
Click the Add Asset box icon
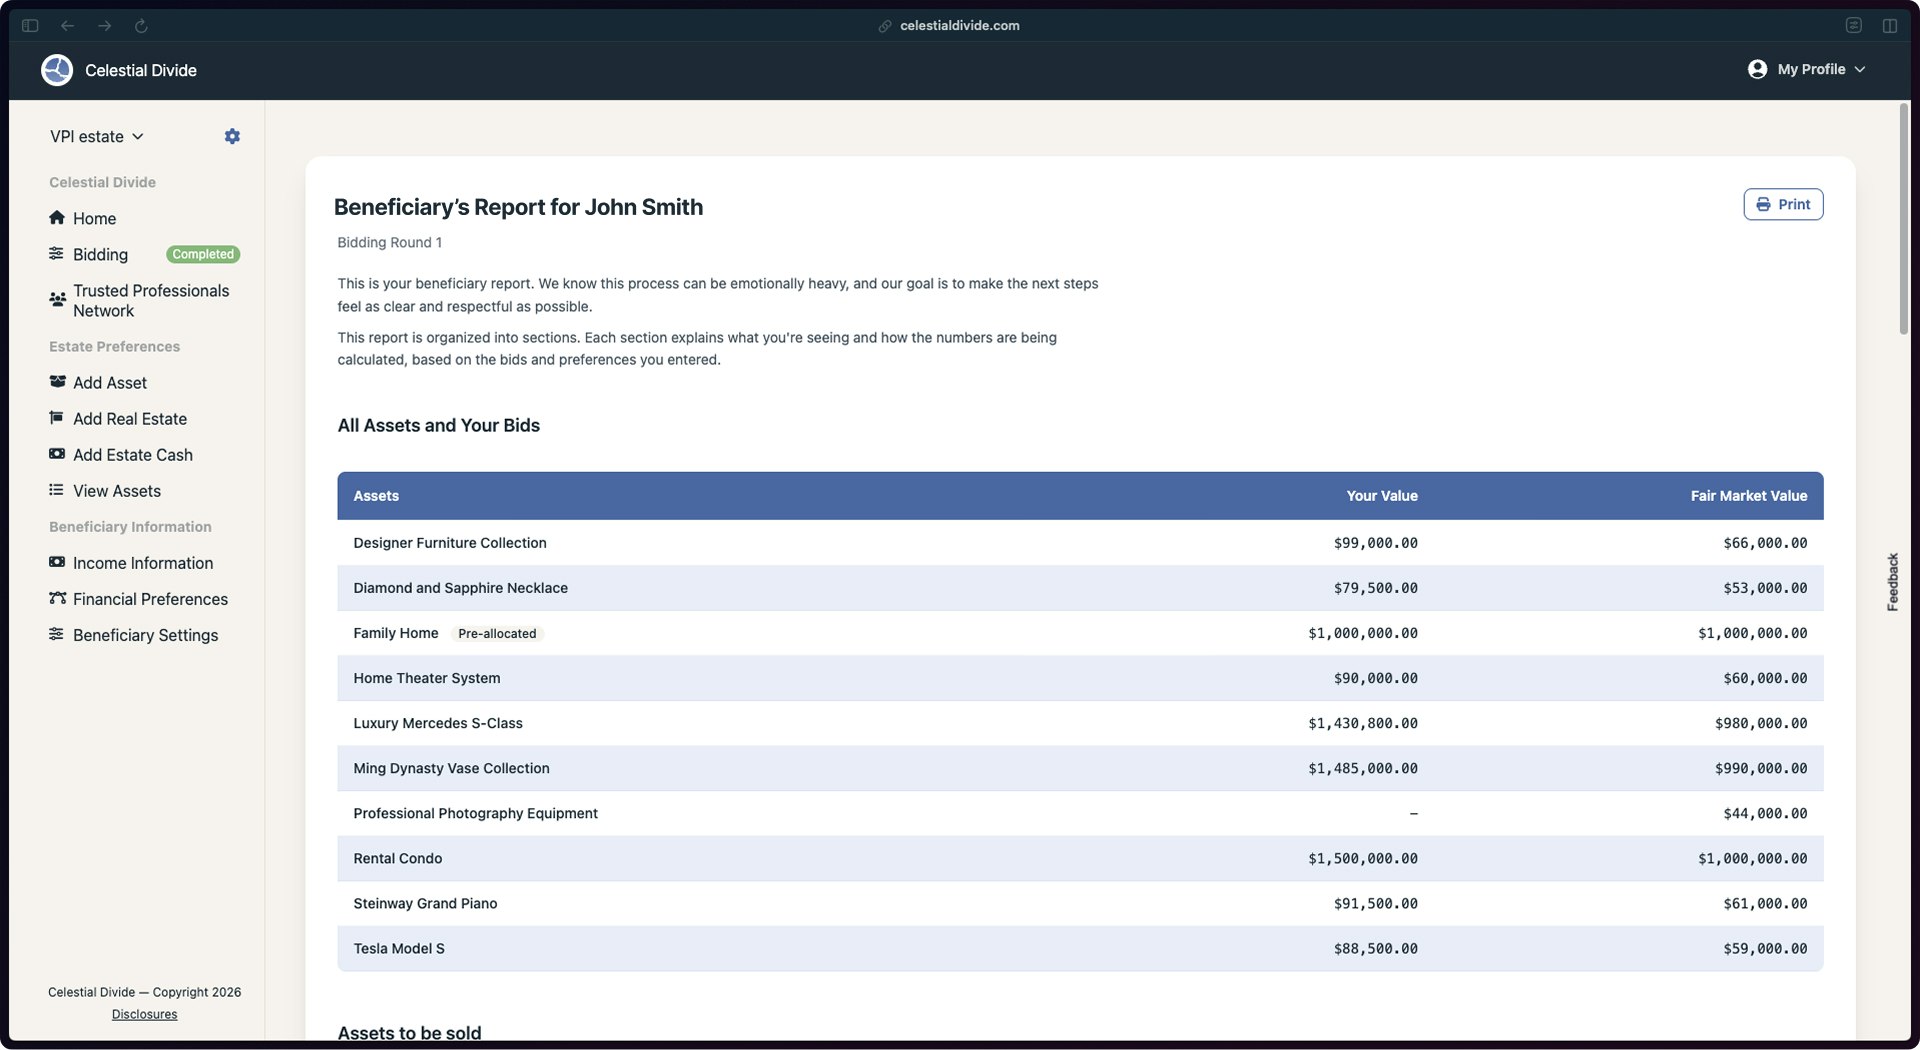pyautogui.click(x=57, y=382)
